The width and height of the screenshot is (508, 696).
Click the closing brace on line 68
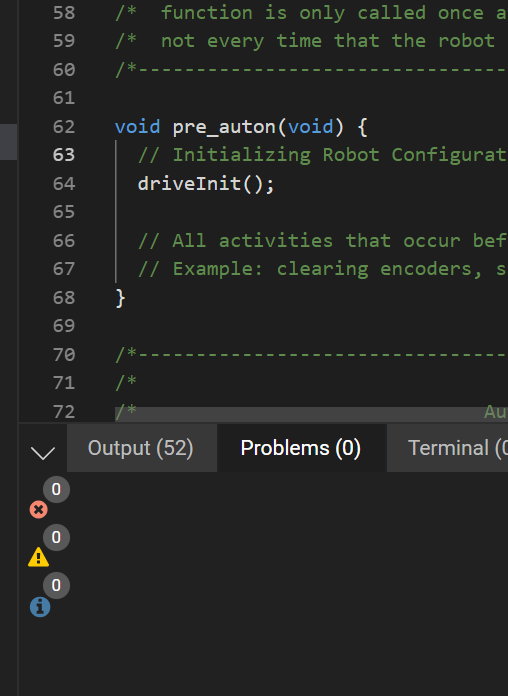(120, 298)
